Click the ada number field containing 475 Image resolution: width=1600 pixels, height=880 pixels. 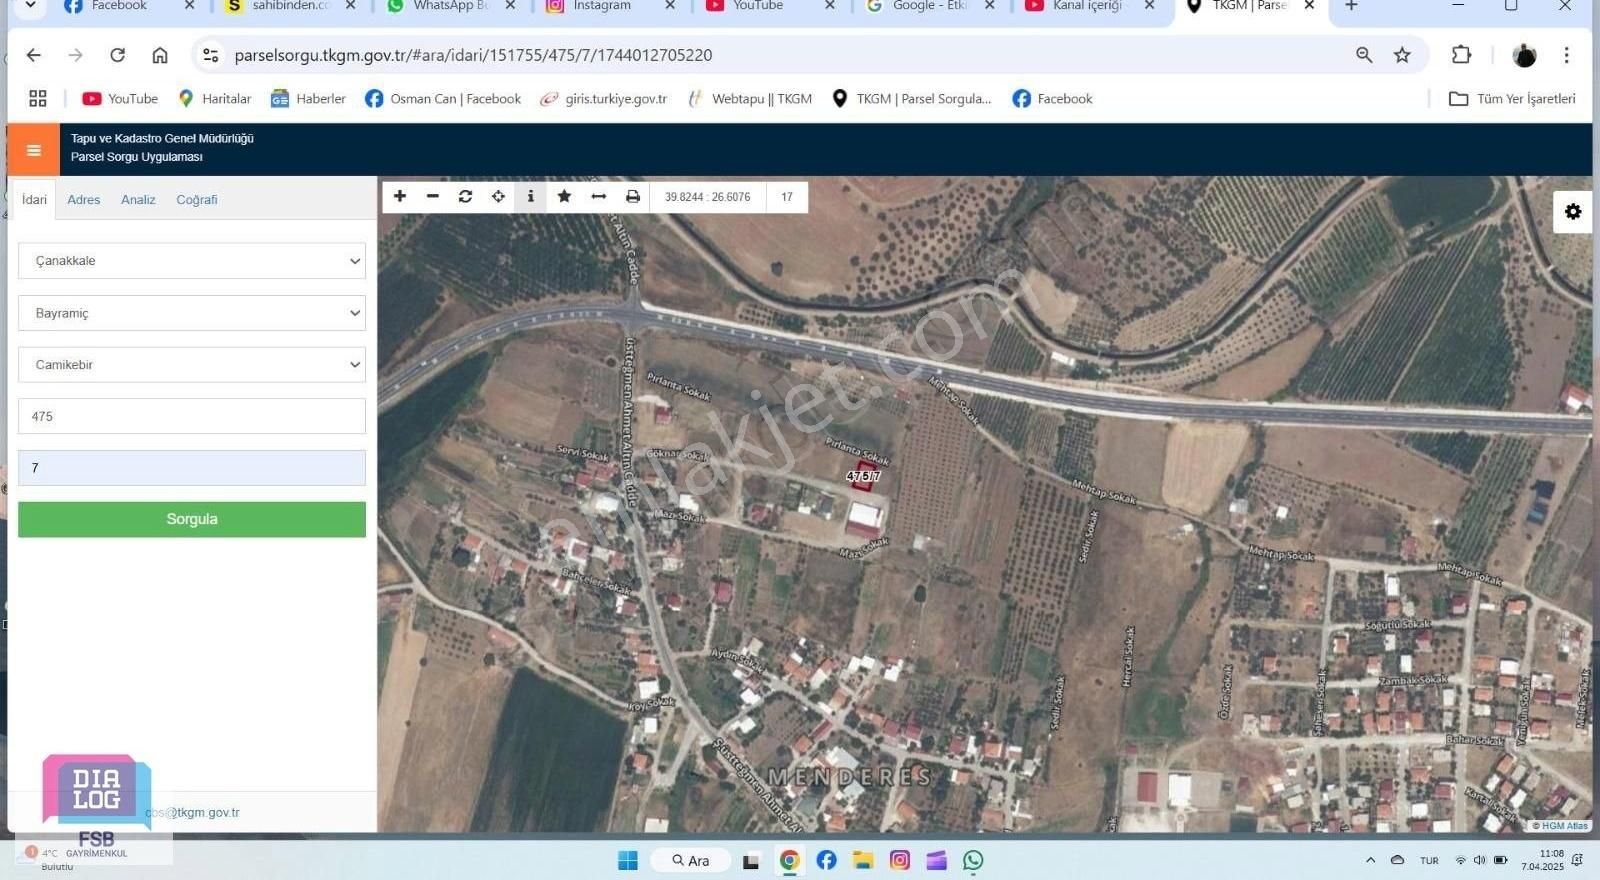tap(192, 417)
